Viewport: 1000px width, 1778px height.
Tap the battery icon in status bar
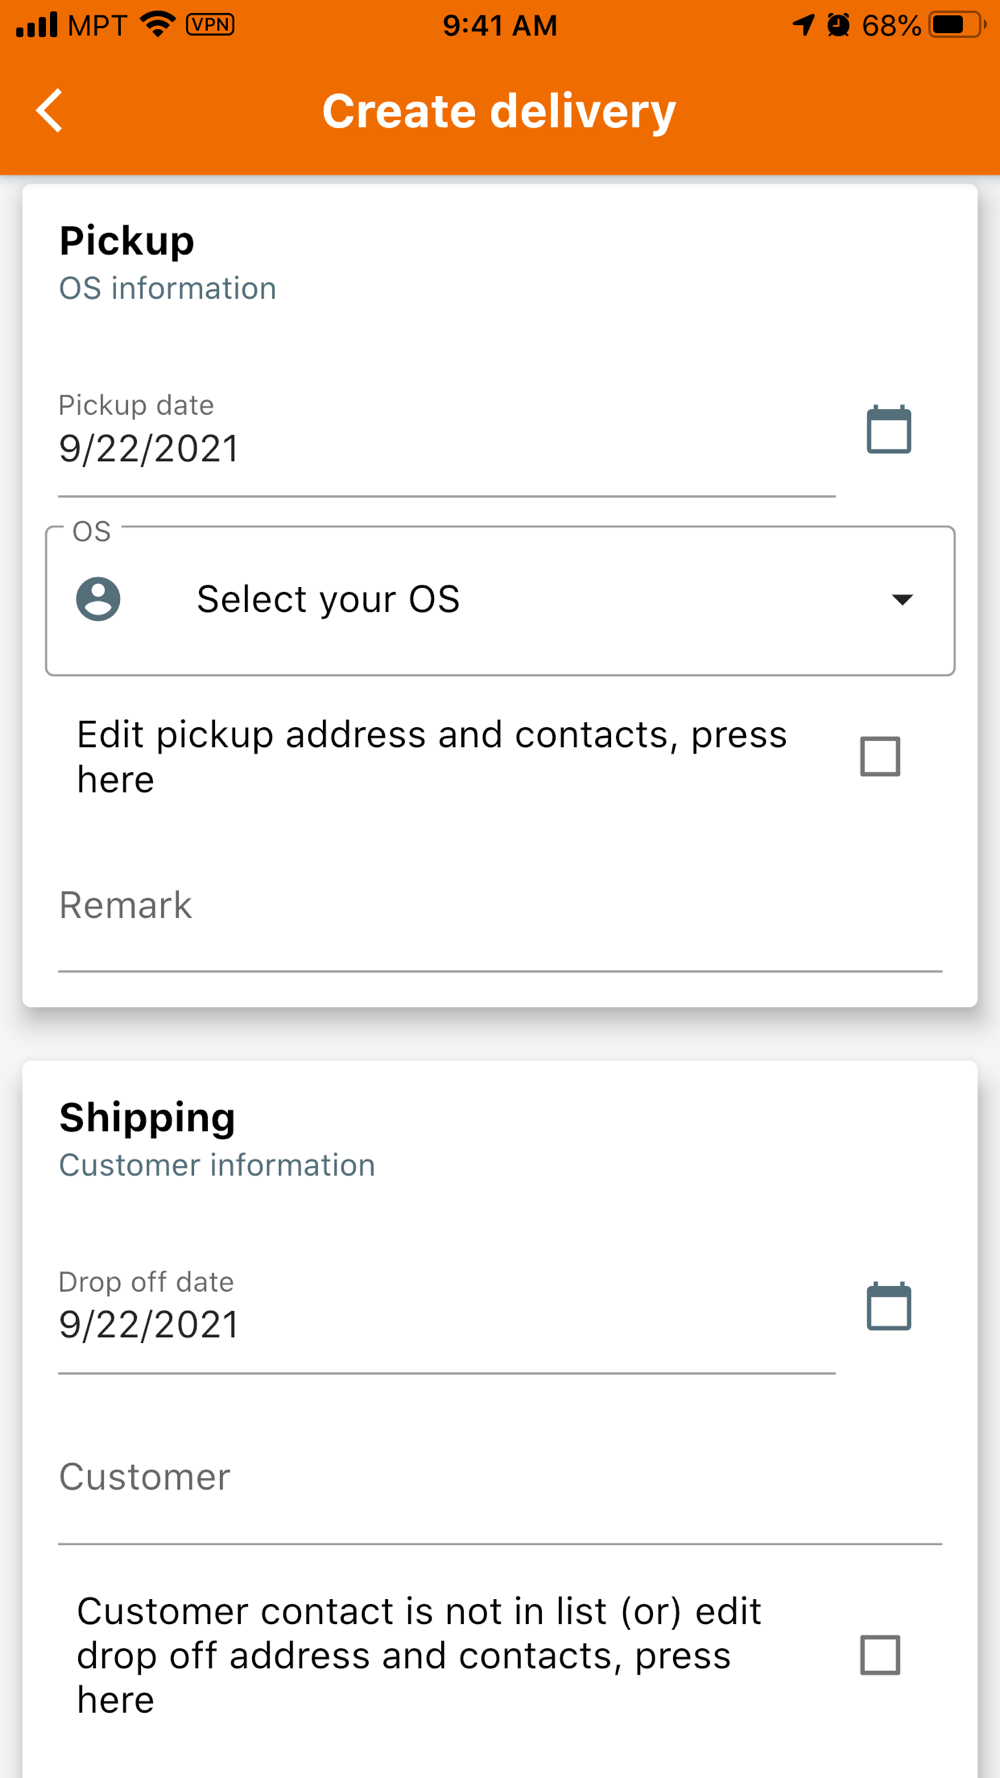click(955, 25)
